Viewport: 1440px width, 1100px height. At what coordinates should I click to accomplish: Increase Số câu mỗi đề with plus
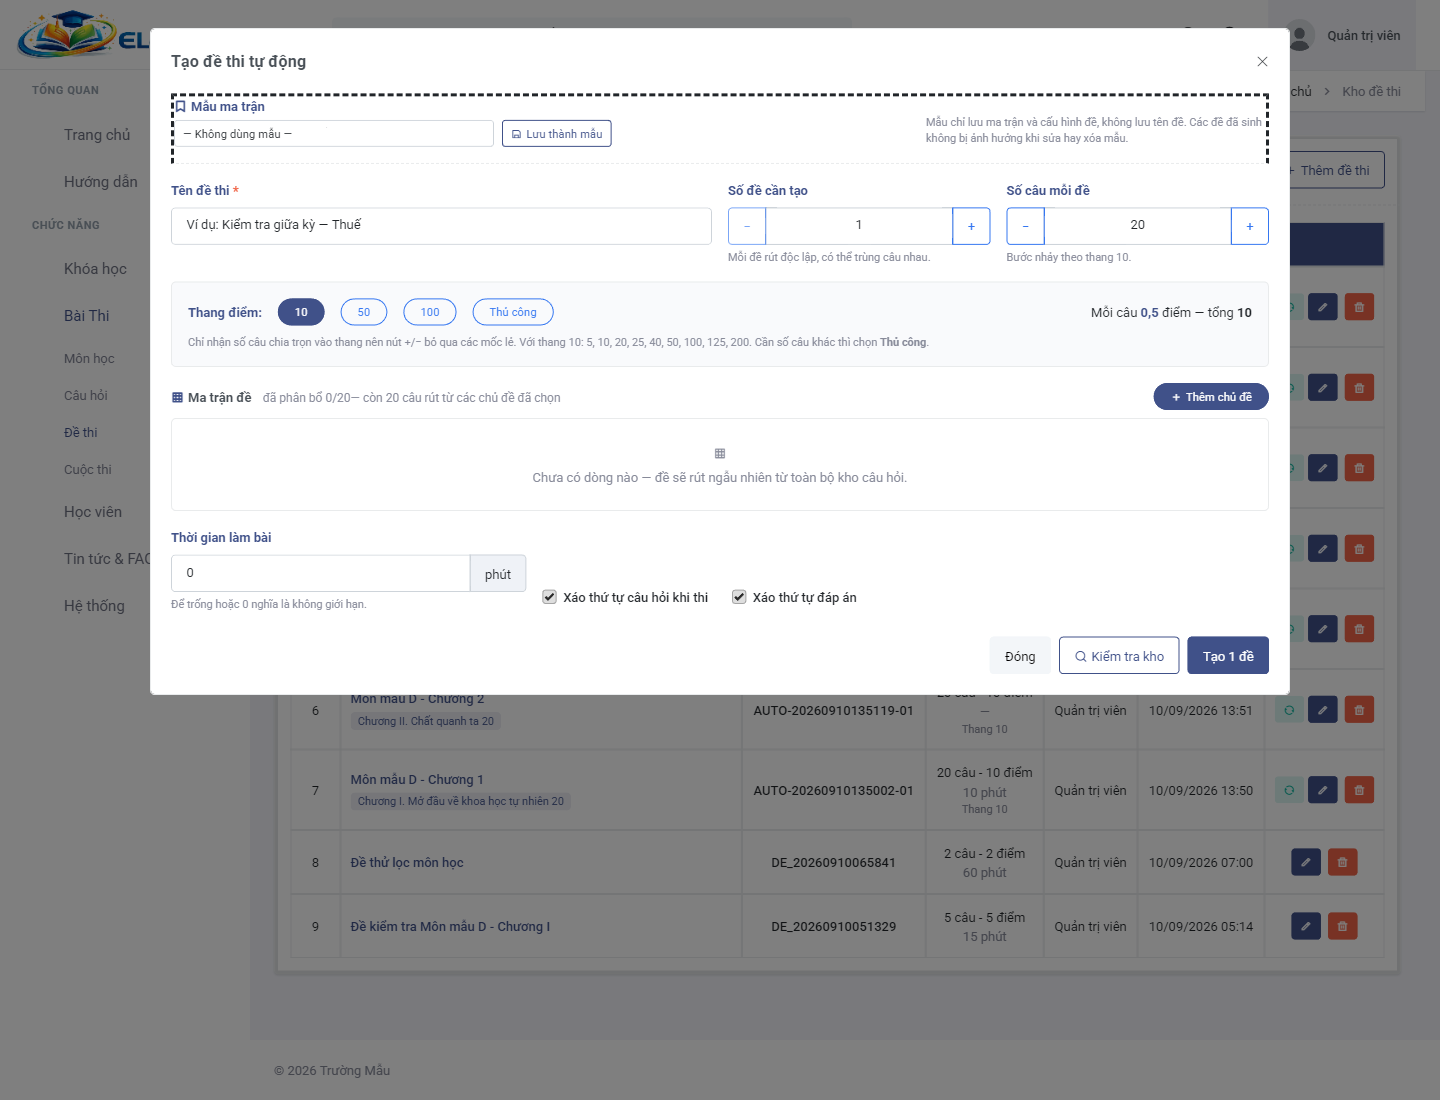1250,226
